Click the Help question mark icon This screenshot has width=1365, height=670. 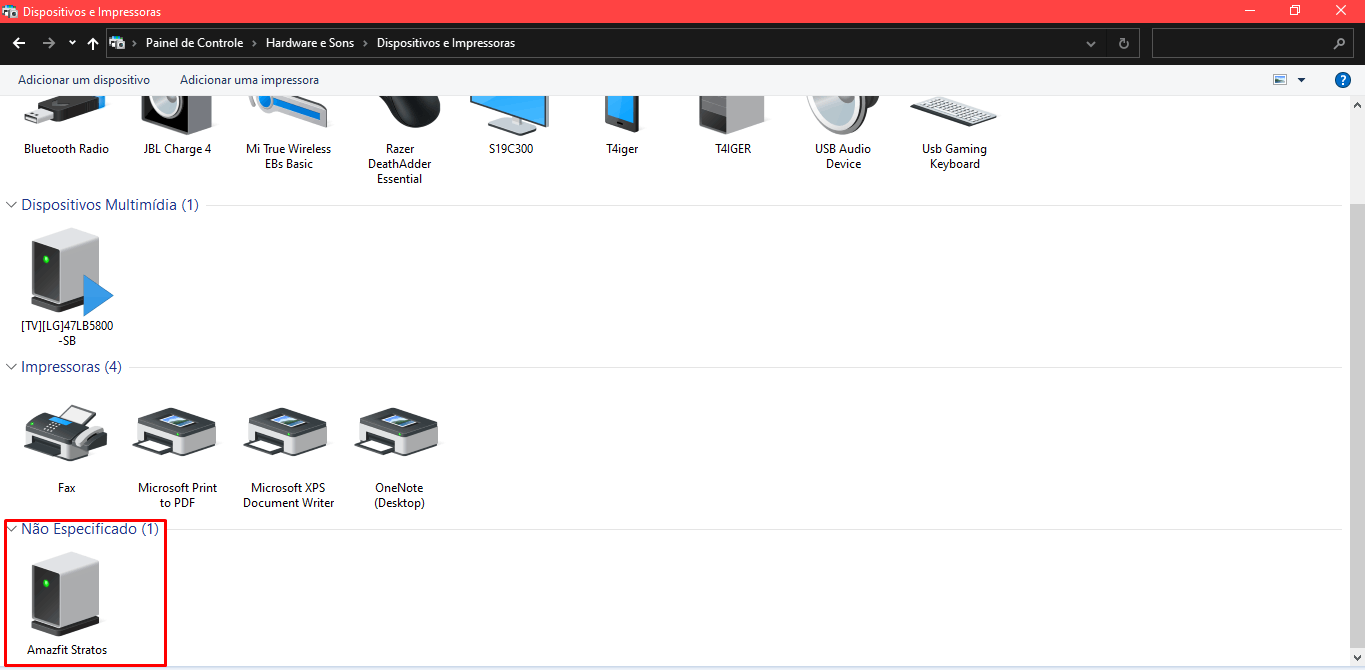pos(1343,80)
